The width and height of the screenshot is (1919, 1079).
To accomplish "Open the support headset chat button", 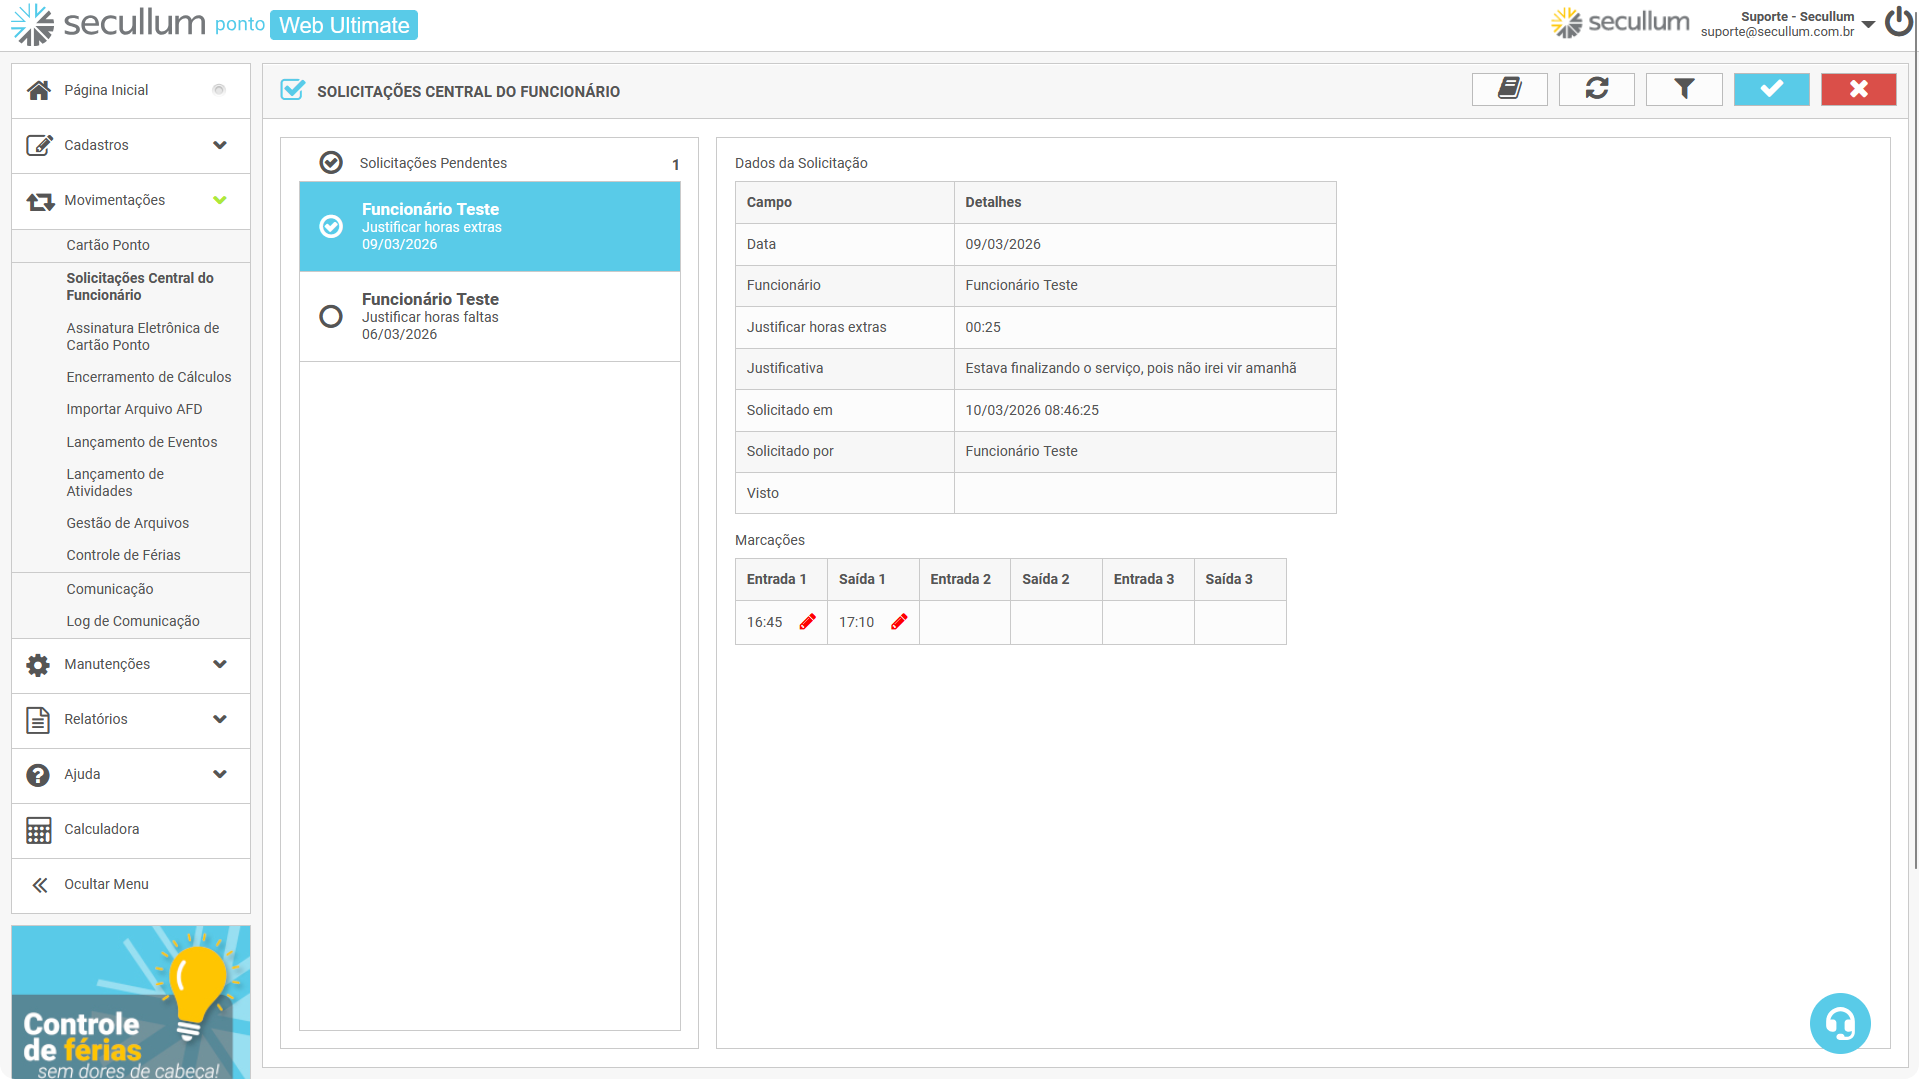I will 1839,1023.
